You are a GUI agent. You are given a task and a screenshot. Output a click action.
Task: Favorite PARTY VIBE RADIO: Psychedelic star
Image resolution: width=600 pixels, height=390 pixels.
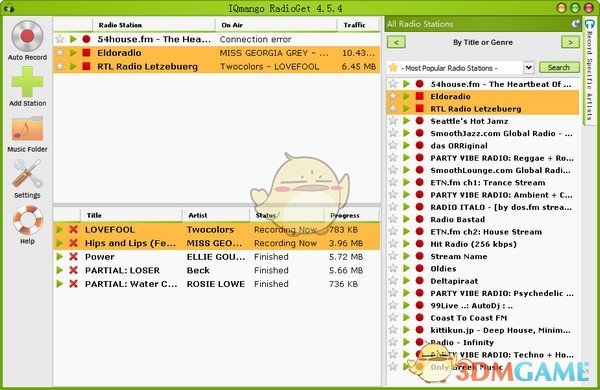click(393, 293)
